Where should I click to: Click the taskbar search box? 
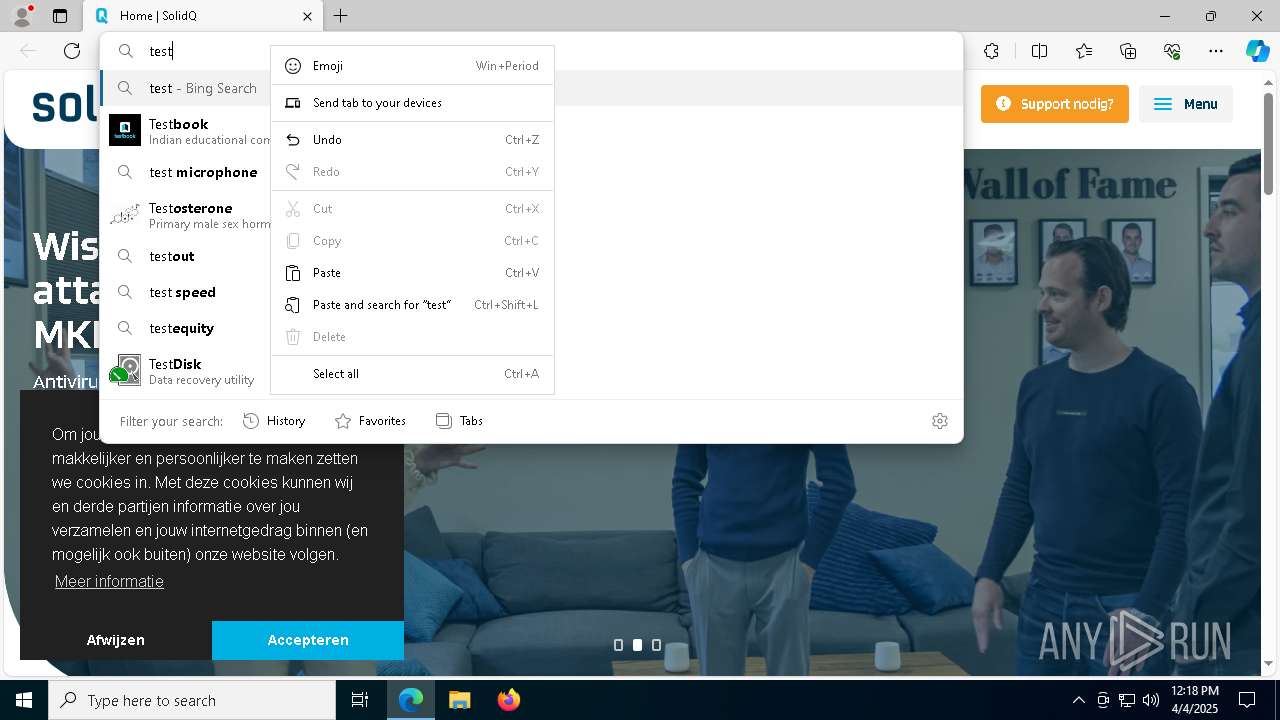tap(192, 700)
